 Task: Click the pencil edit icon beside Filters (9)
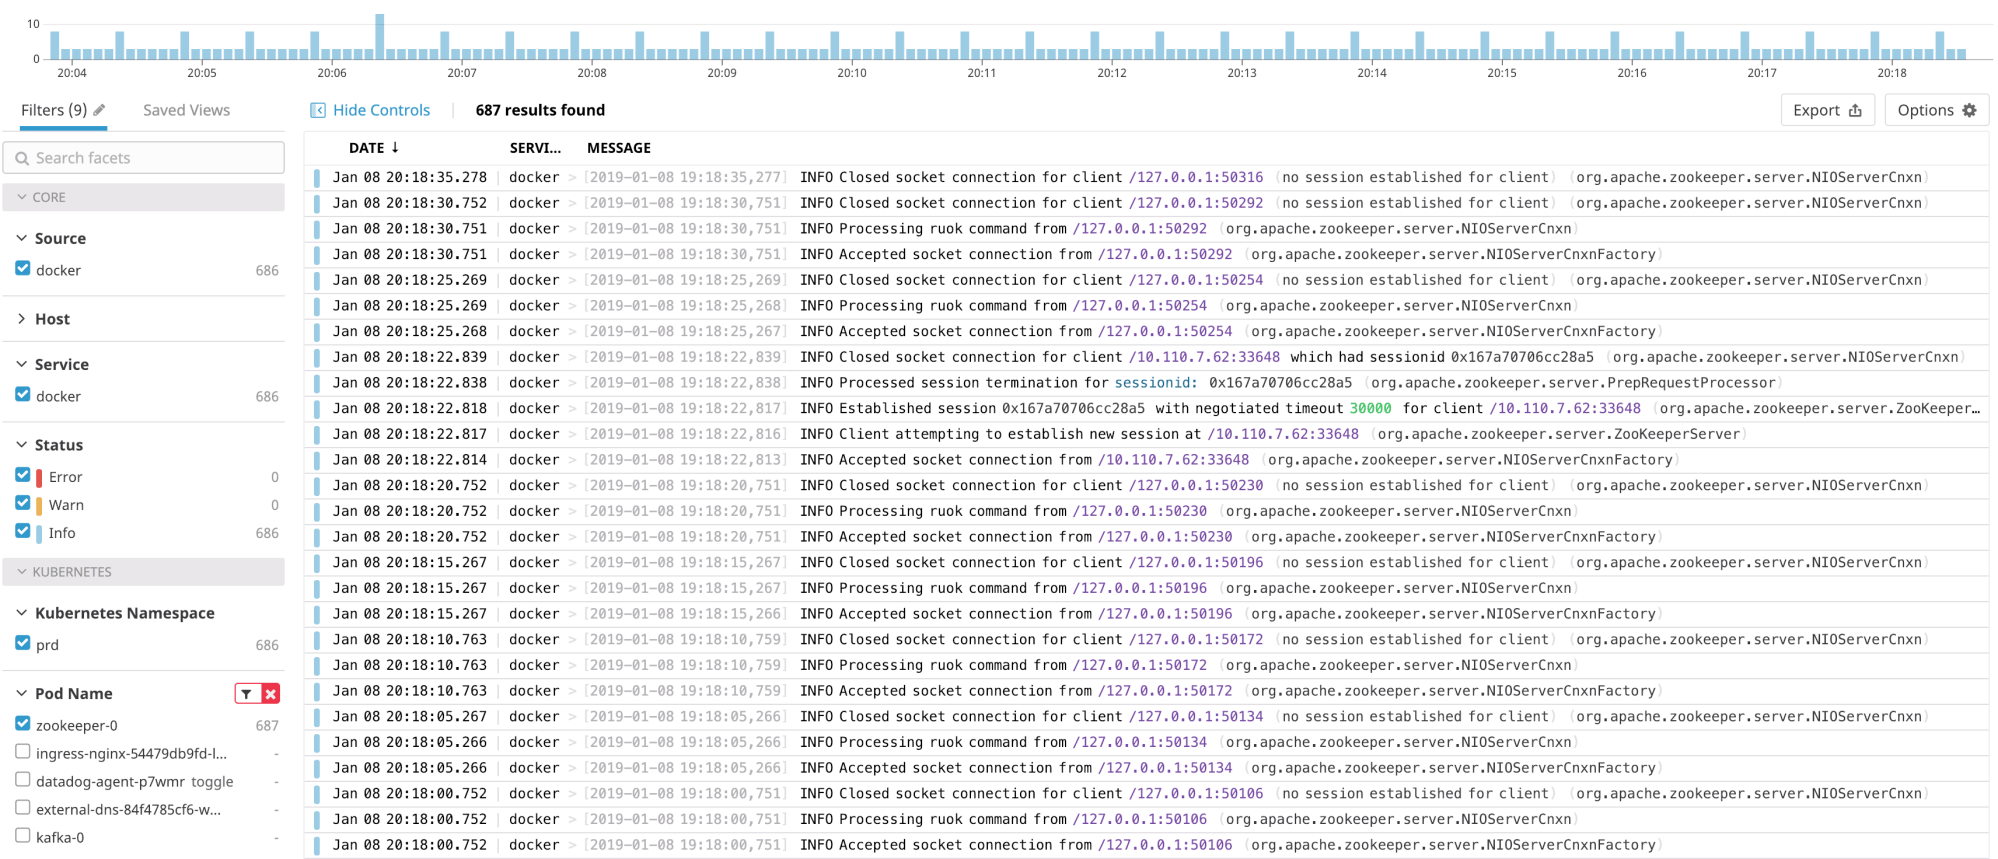point(99,110)
